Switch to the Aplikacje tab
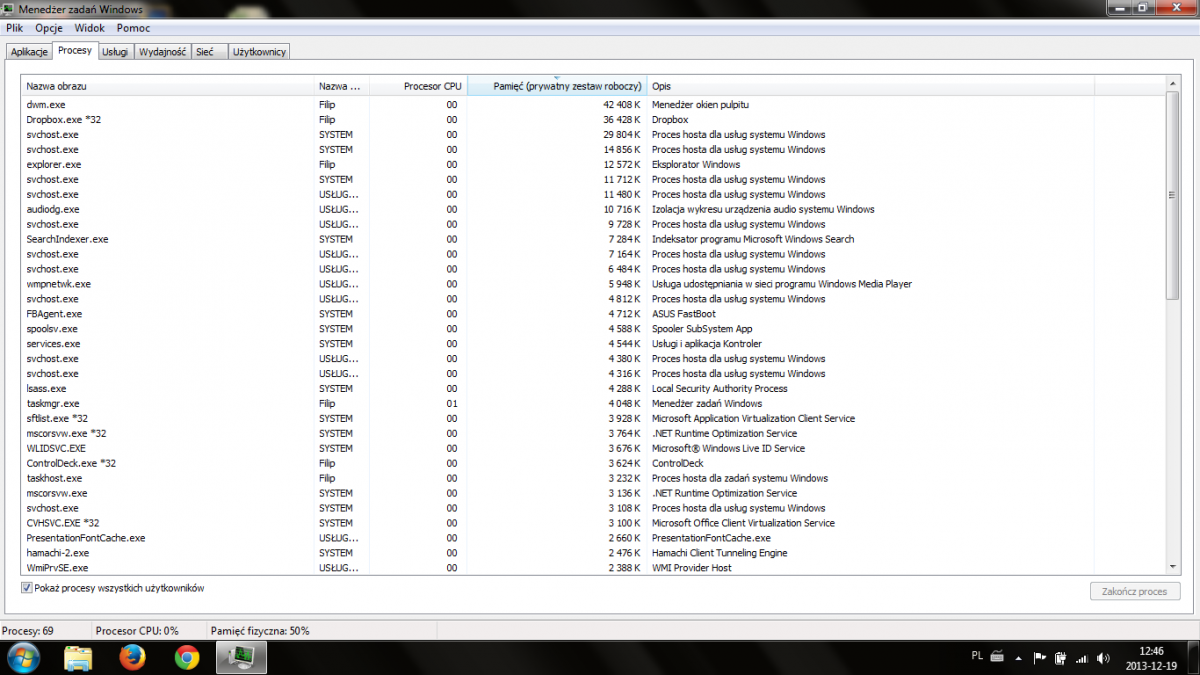 click(x=29, y=51)
